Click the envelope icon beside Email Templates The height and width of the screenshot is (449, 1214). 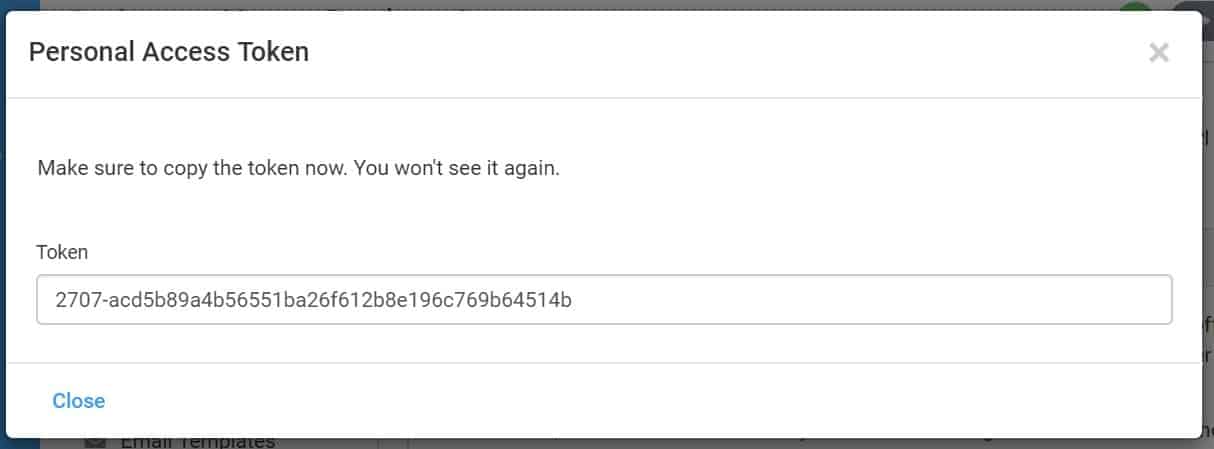point(96,441)
